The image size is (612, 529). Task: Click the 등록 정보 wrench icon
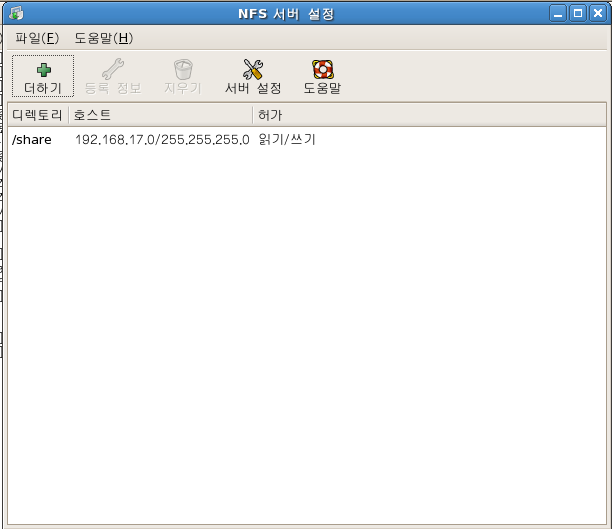click(113, 69)
